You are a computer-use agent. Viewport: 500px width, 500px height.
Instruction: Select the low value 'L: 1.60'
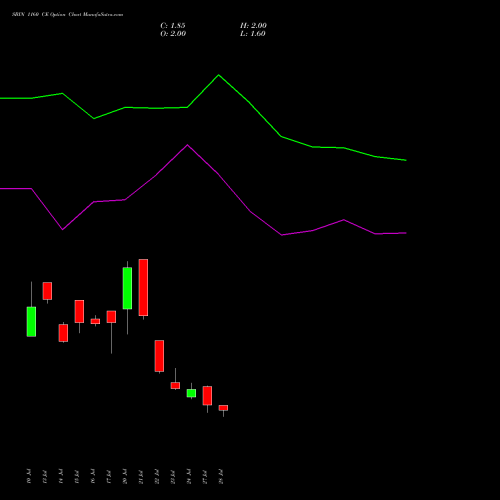253,34
